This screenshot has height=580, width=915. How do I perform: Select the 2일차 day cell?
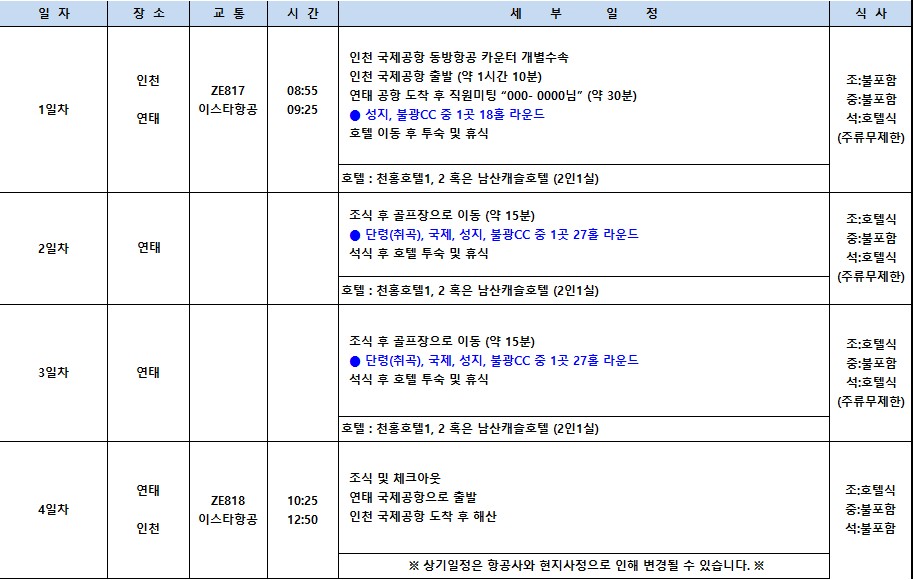pyautogui.click(x=54, y=248)
